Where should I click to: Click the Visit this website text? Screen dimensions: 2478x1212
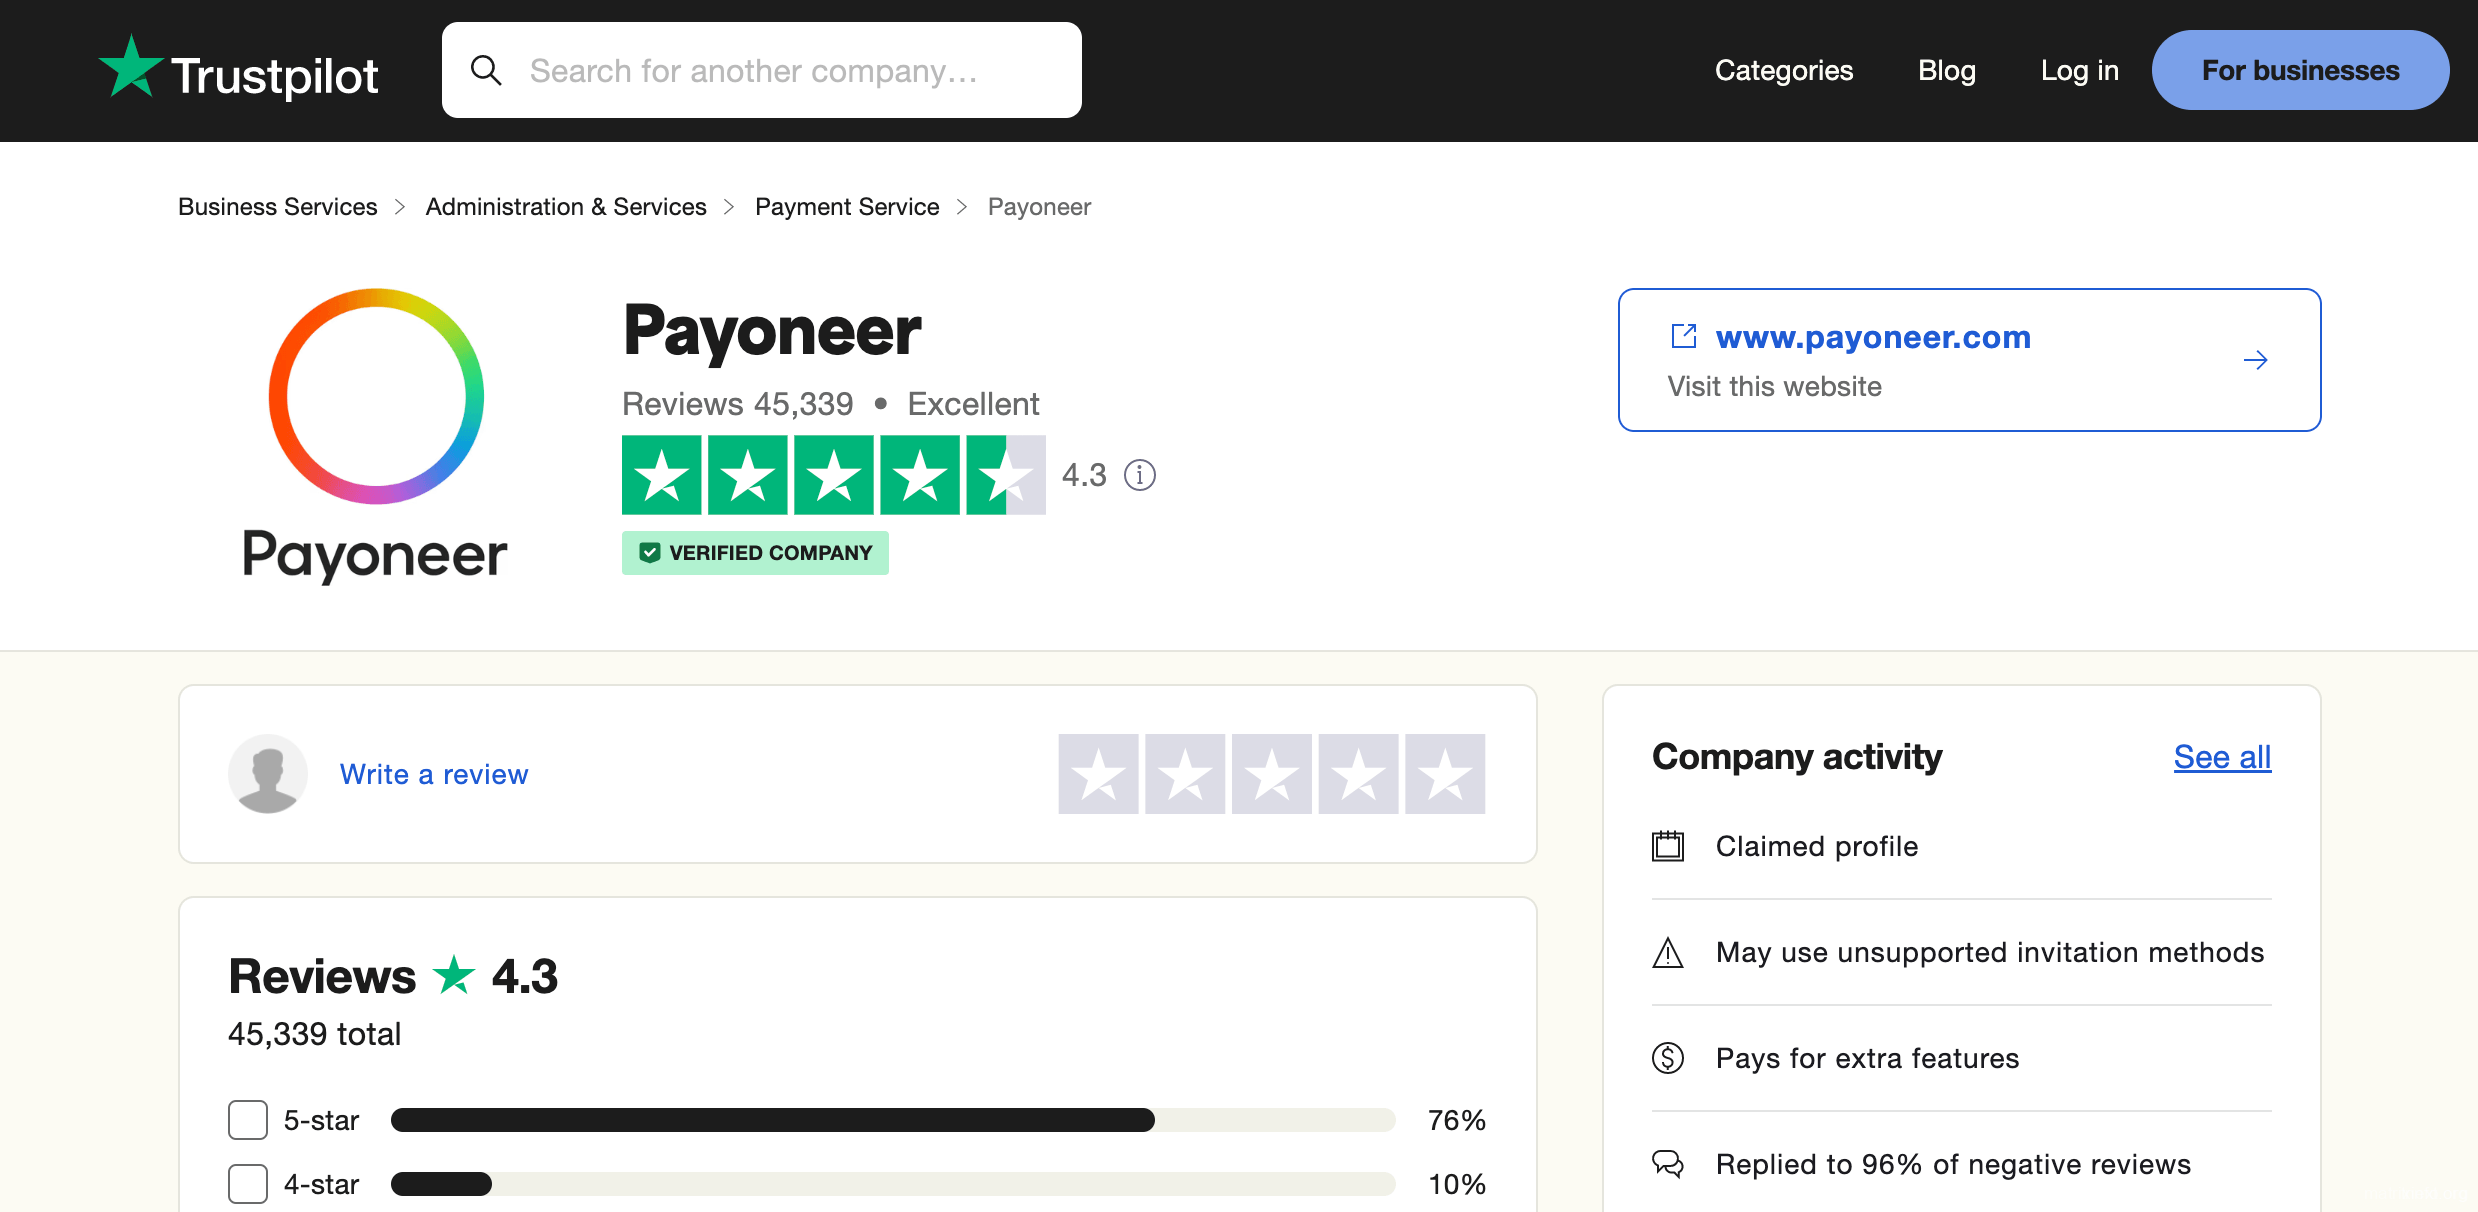pyautogui.click(x=1774, y=386)
